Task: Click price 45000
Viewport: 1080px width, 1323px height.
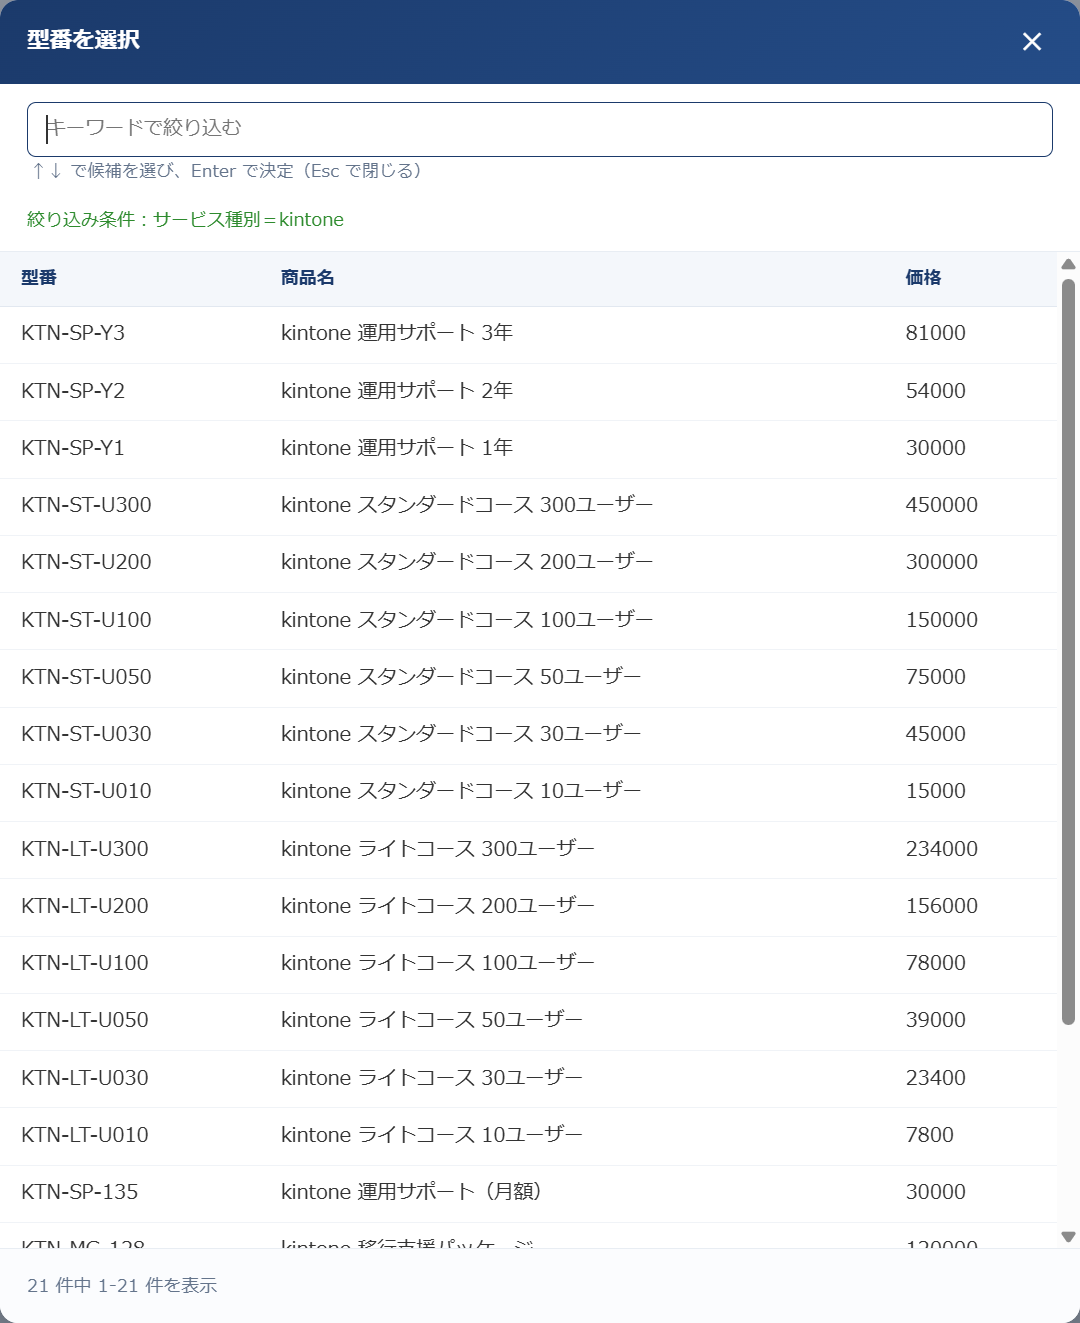Action: point(936,734)
